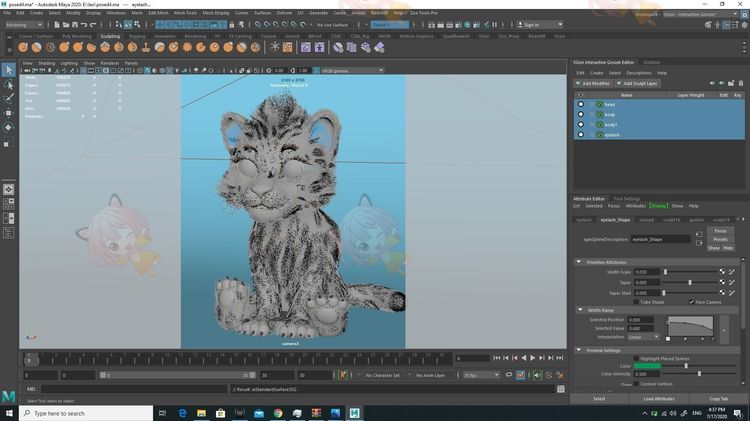
Task: Click the Add Sculpt Layer button
Action: click(637, 83)
